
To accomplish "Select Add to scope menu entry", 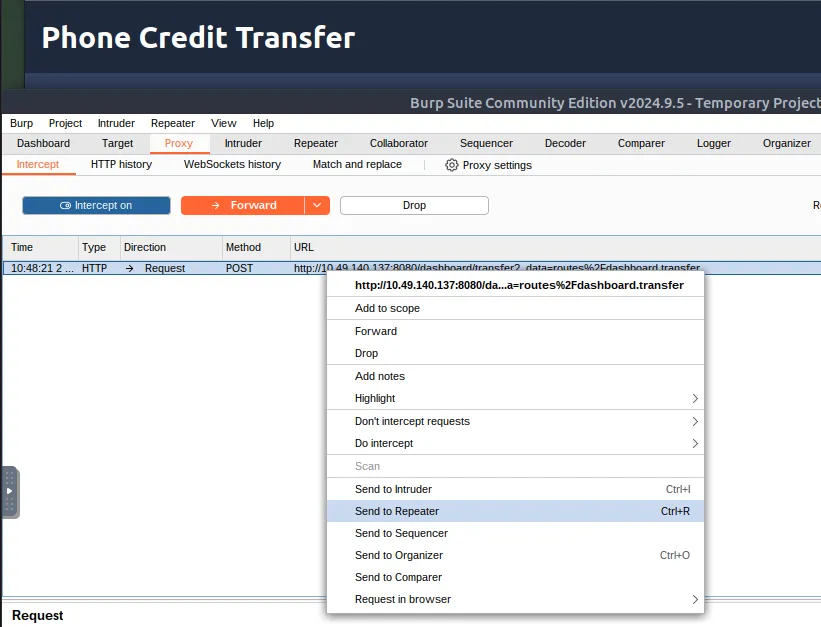I will click(x=387, y=308).
